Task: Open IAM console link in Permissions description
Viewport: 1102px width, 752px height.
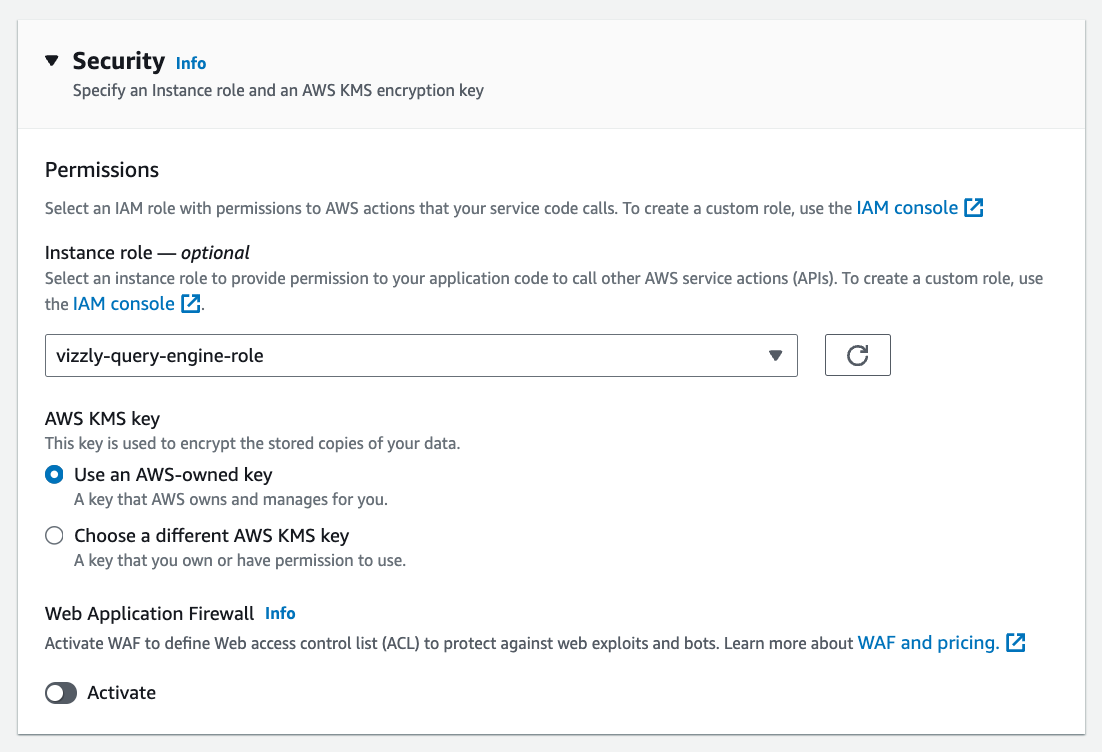Action: pos(907,208)
